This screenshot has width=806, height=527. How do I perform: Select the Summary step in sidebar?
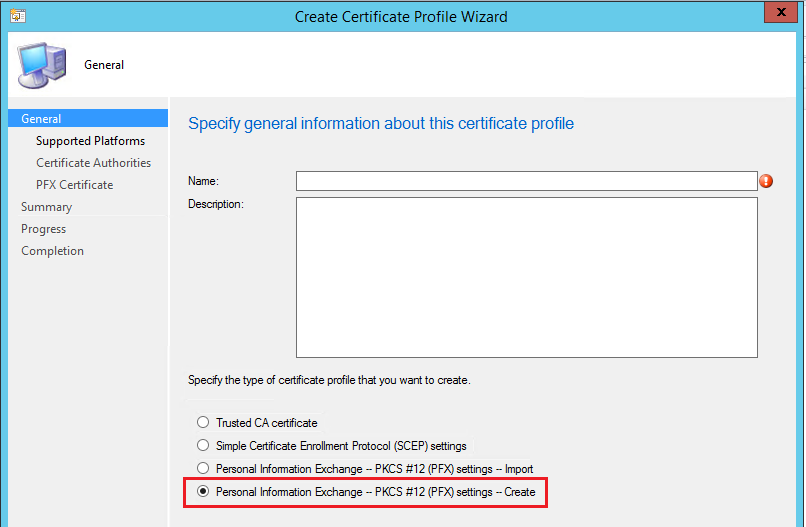click(x=46, y=207)
